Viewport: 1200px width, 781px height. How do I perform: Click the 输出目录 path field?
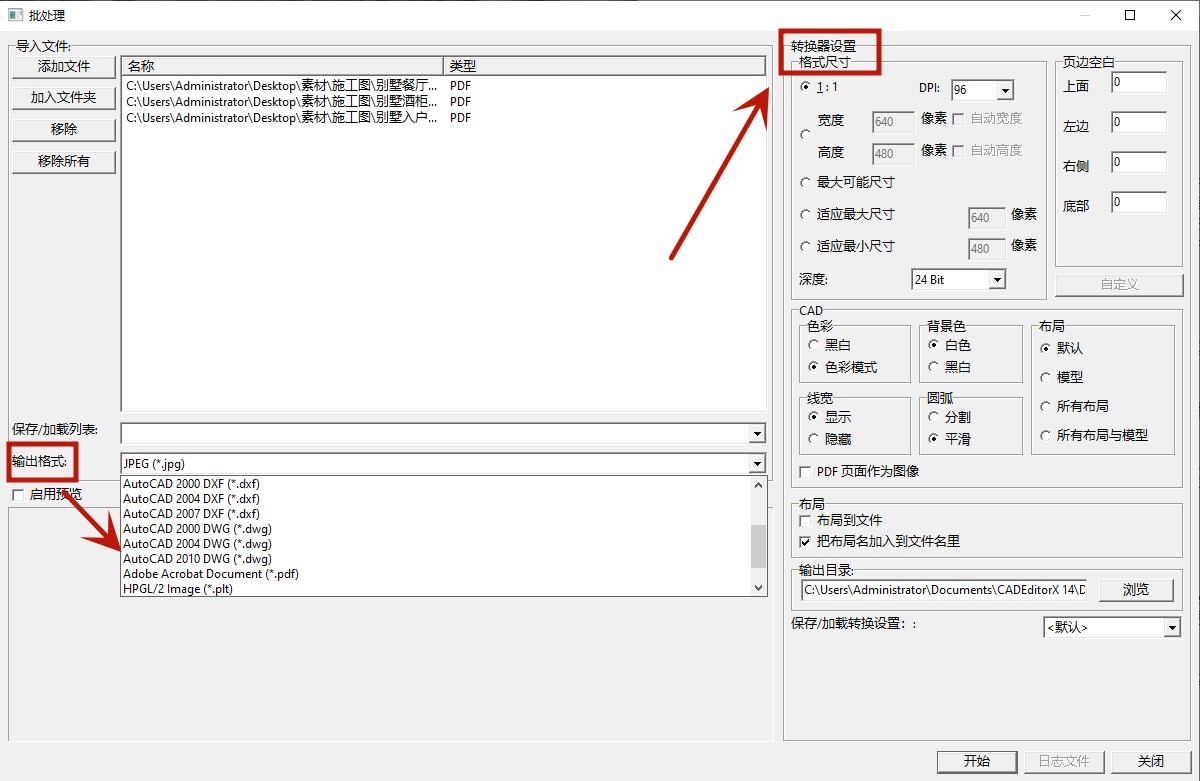(944, 590)
